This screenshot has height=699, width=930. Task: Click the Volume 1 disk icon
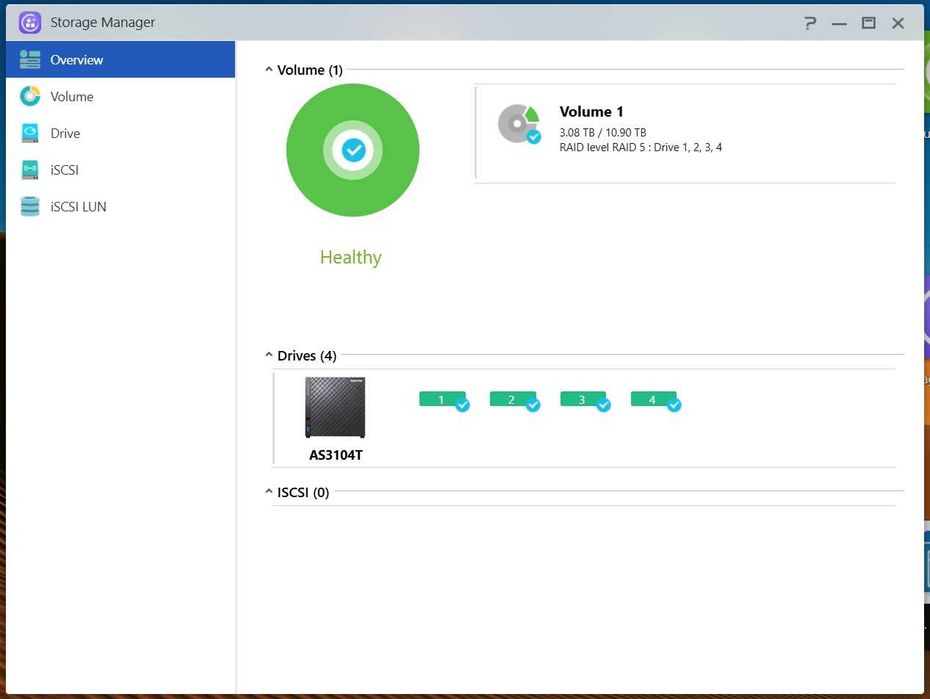[x=519, y=124]
